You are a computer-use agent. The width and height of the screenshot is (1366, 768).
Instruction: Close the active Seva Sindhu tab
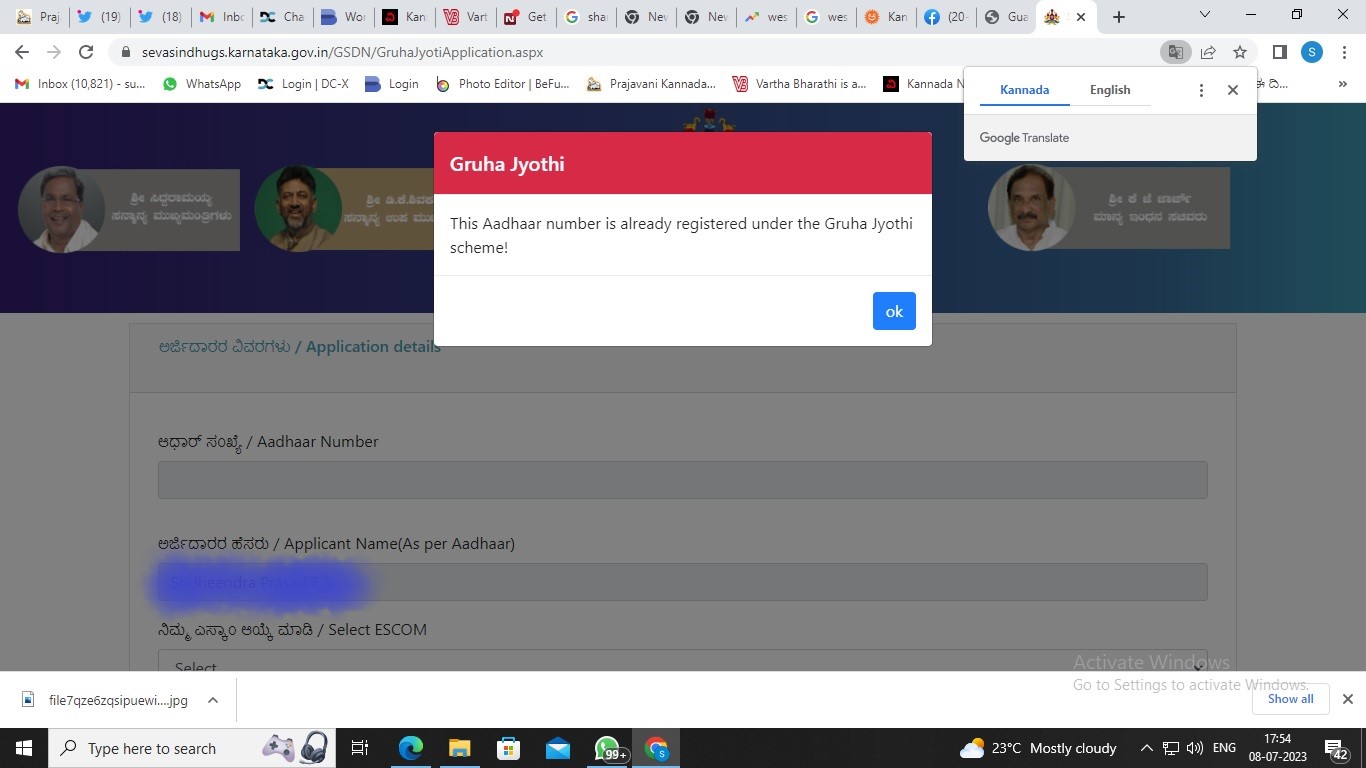pyautogui.click(x=1080, y=17)
